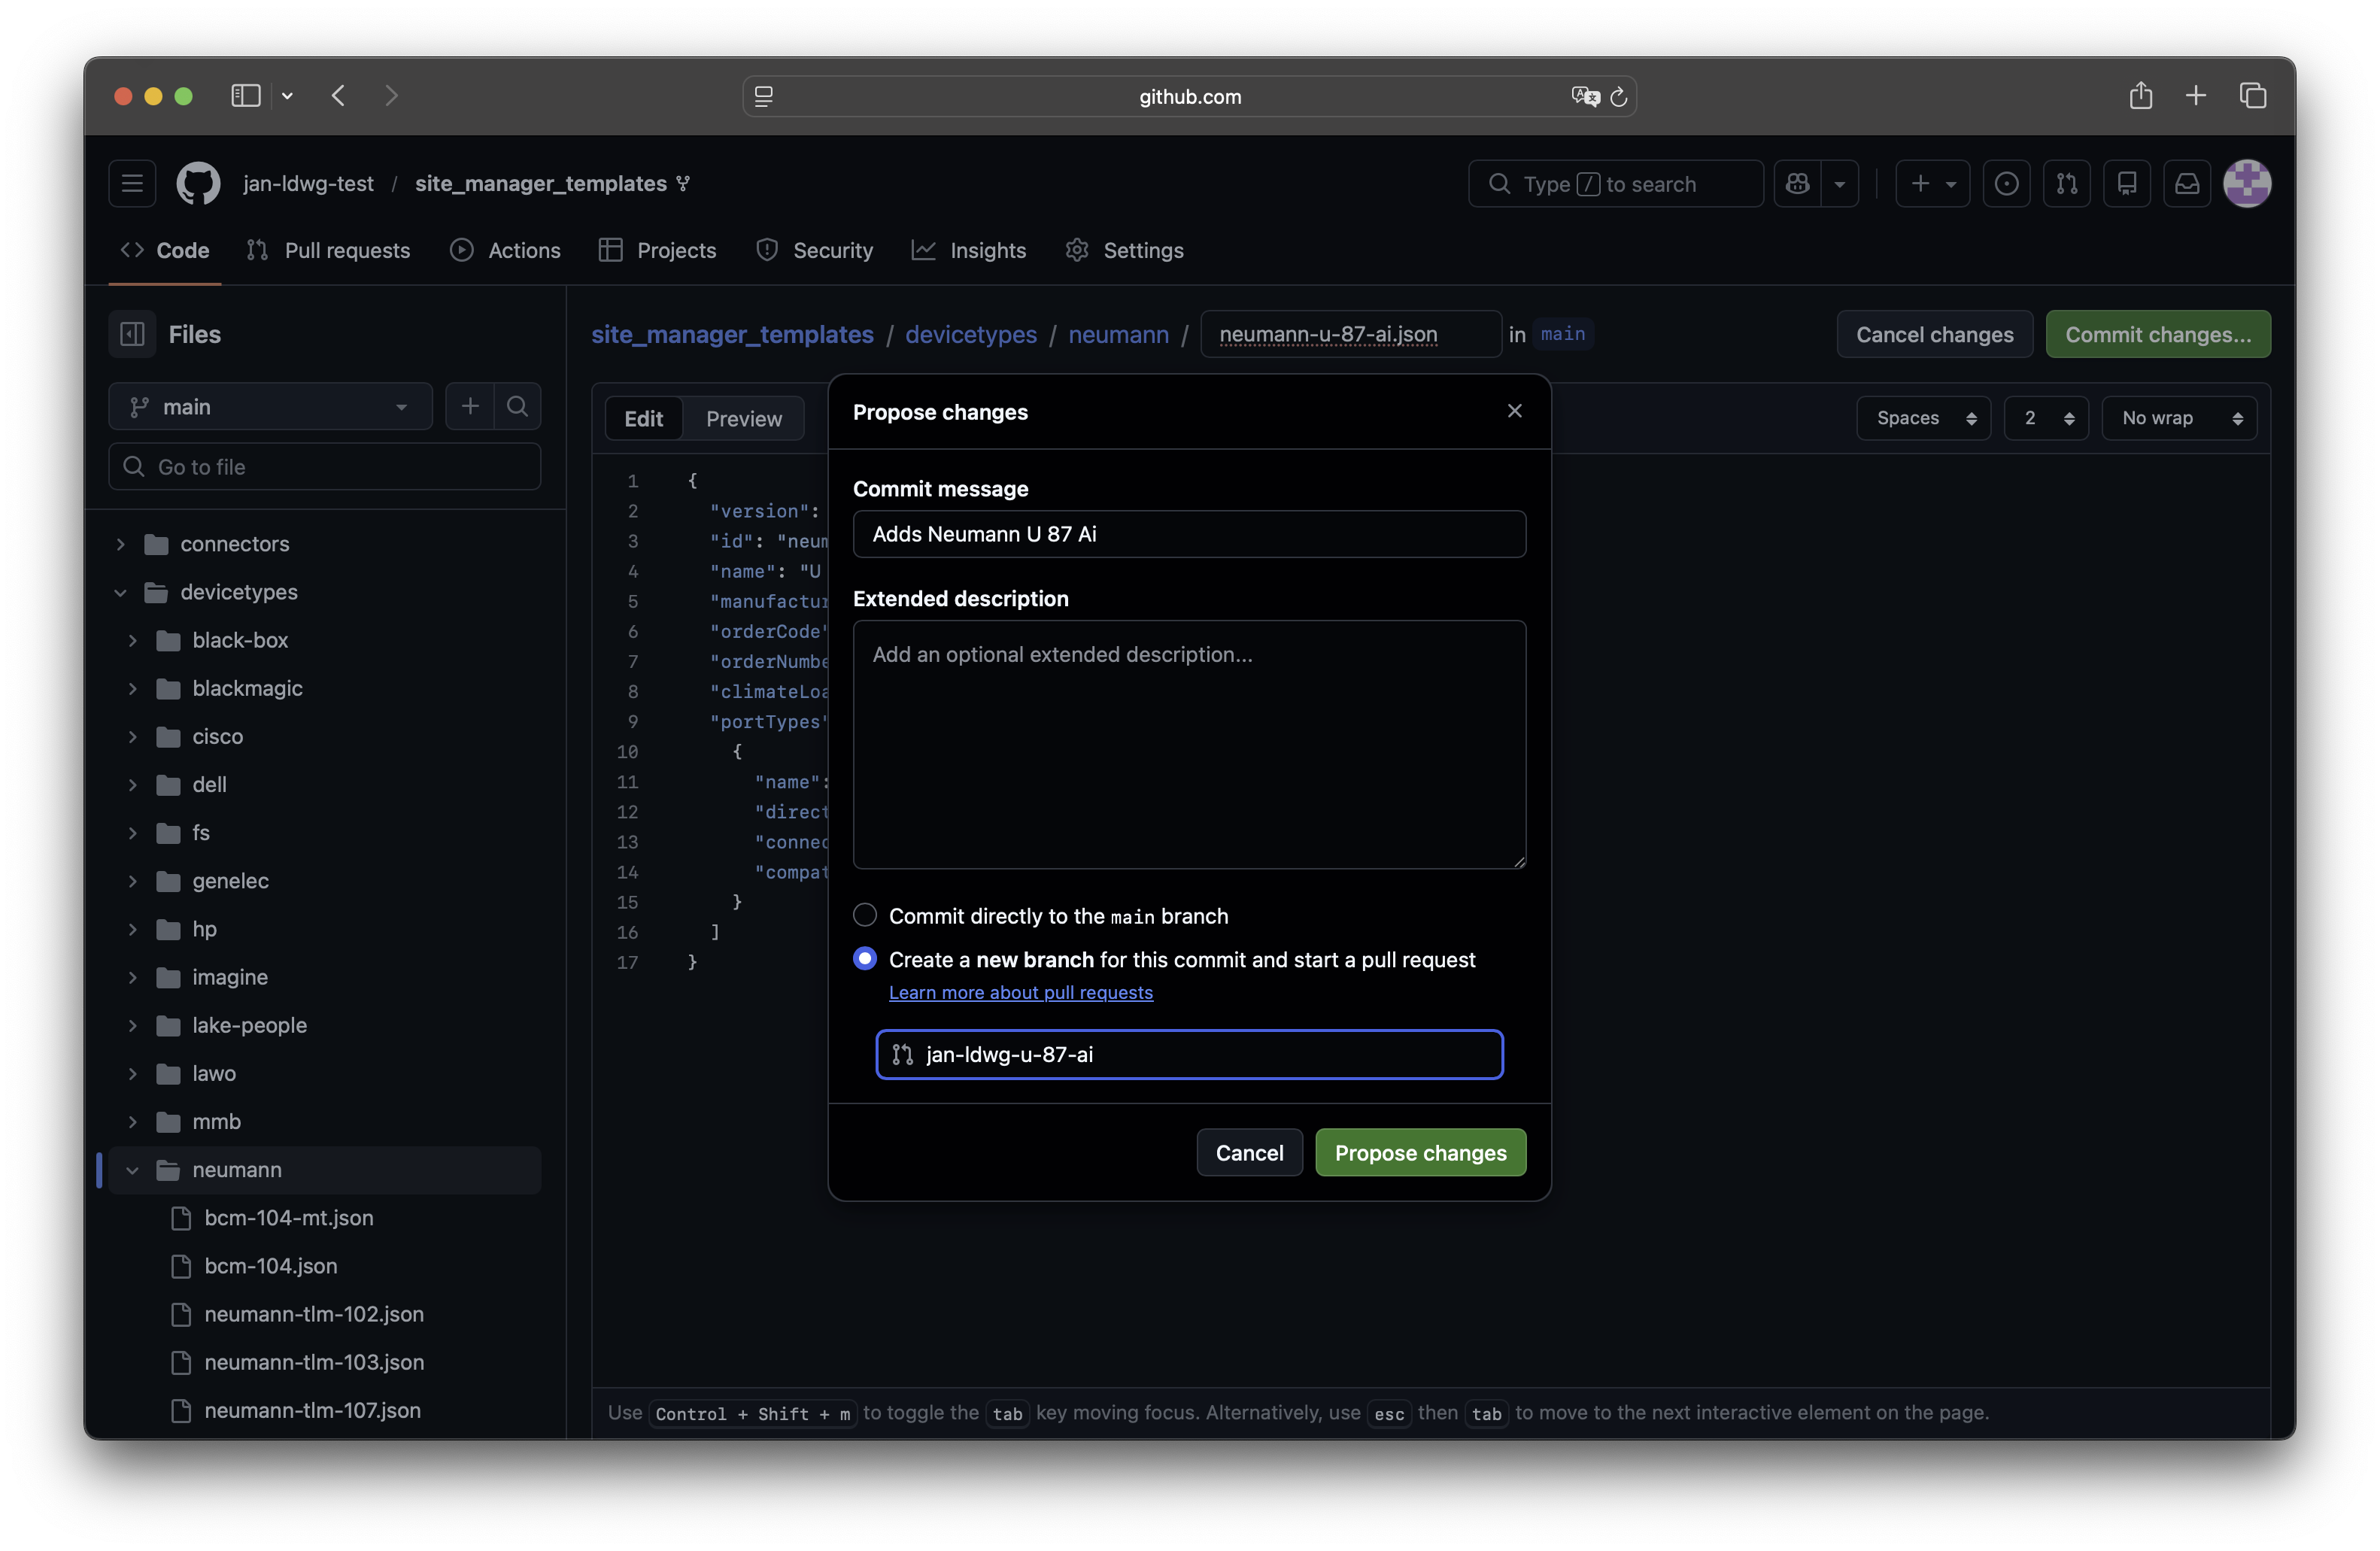2380x1551 pixels.
Task: Expand the blackmagic folder
Action: (x=247, y=688)
